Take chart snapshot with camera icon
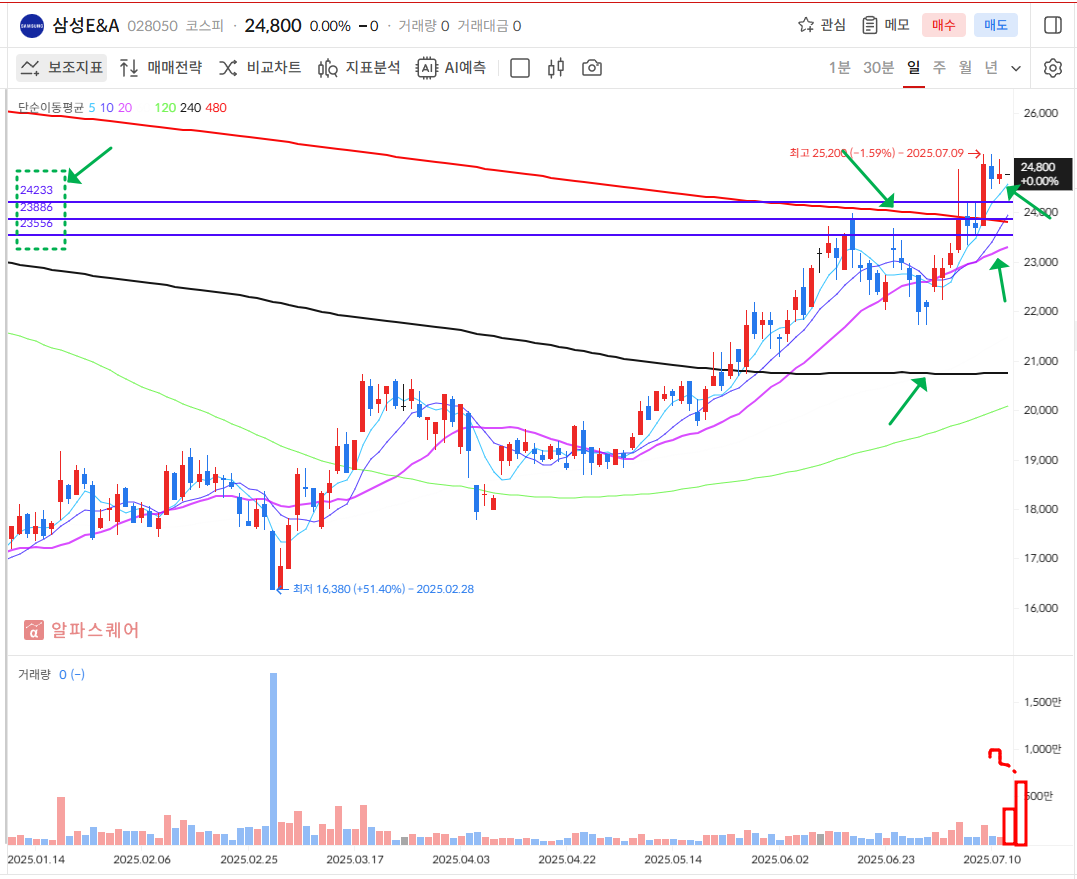Screen dimensions: 1077x879 591,68
